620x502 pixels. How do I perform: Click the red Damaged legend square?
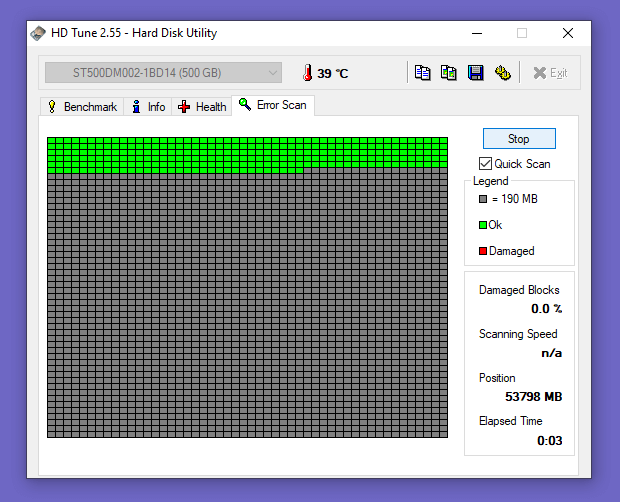click(483, 251)
